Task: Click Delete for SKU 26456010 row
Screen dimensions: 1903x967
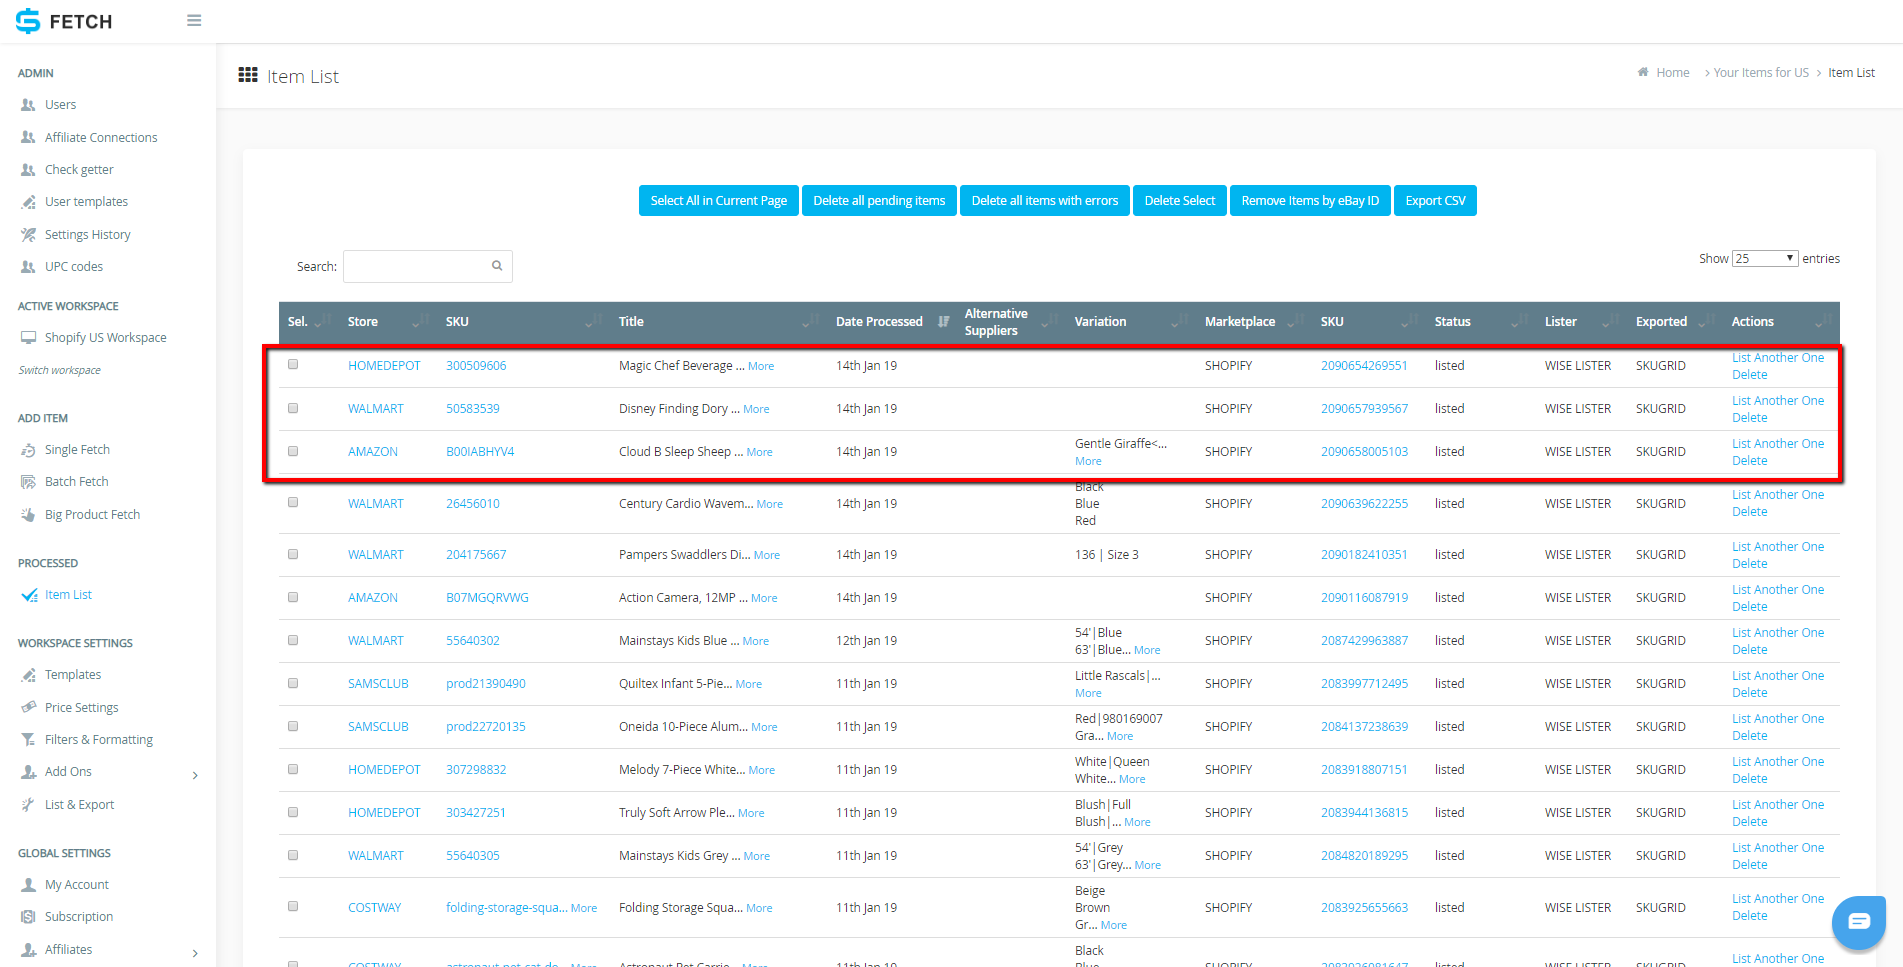Action: pyautogui.click(x=1750, y=512)
